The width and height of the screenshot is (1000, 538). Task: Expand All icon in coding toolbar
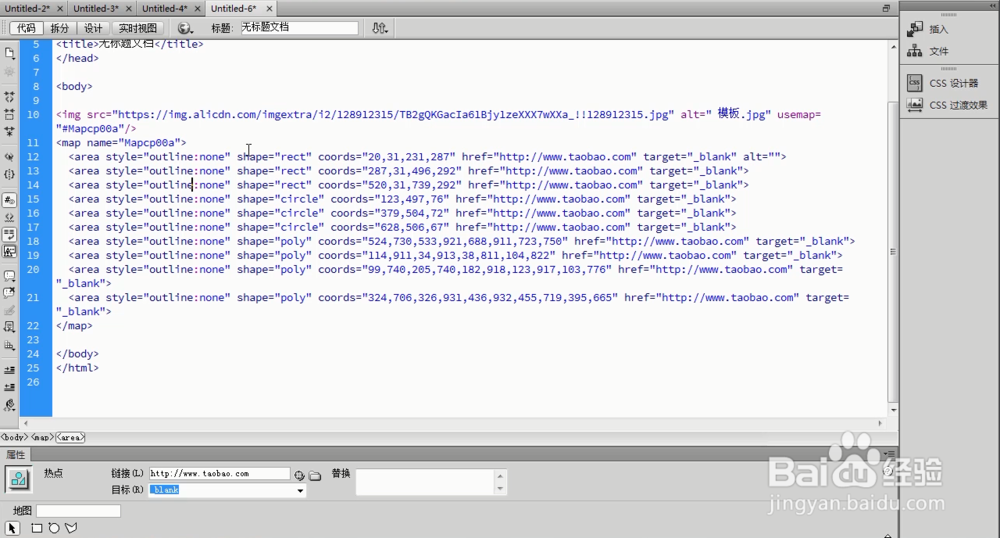10,132
